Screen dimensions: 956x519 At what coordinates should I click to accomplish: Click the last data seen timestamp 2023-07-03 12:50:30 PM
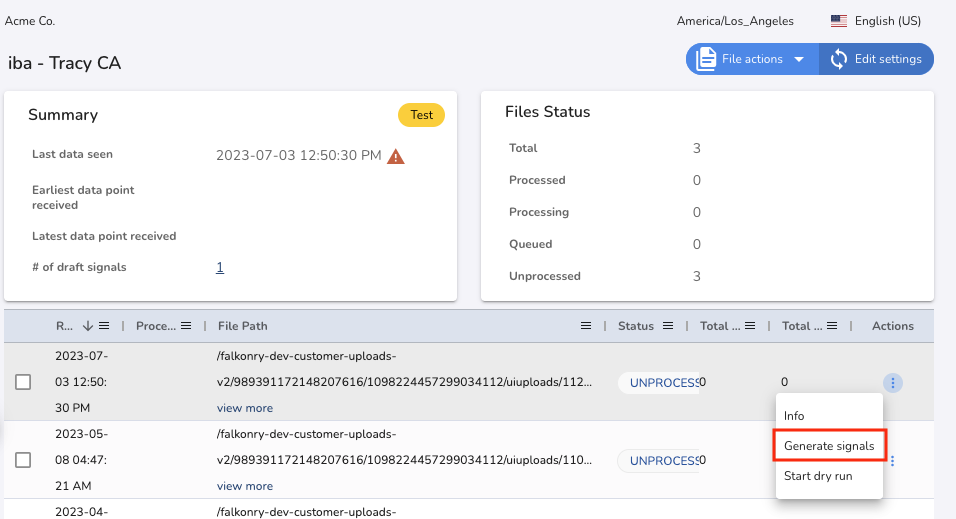299,156
